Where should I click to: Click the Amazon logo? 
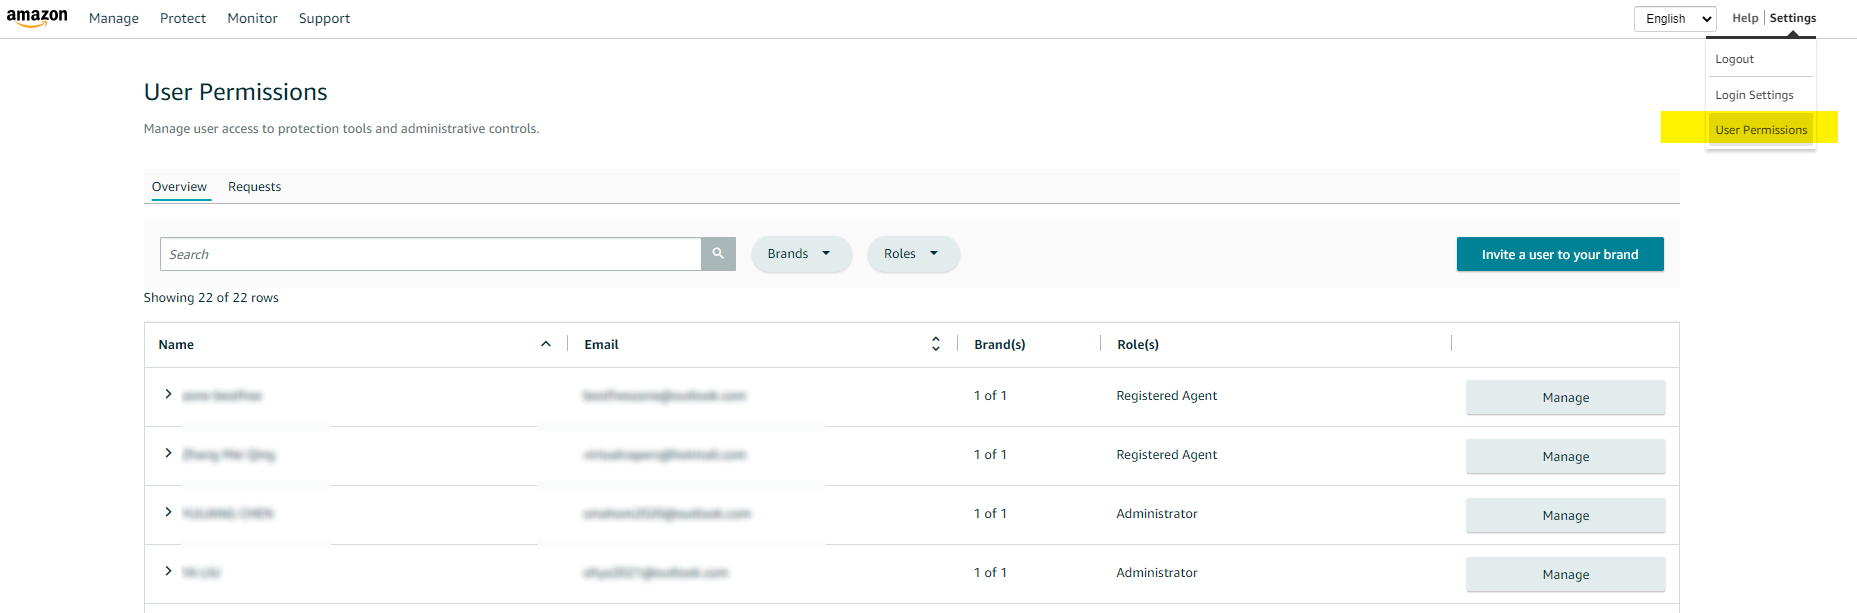coord(37,18)
